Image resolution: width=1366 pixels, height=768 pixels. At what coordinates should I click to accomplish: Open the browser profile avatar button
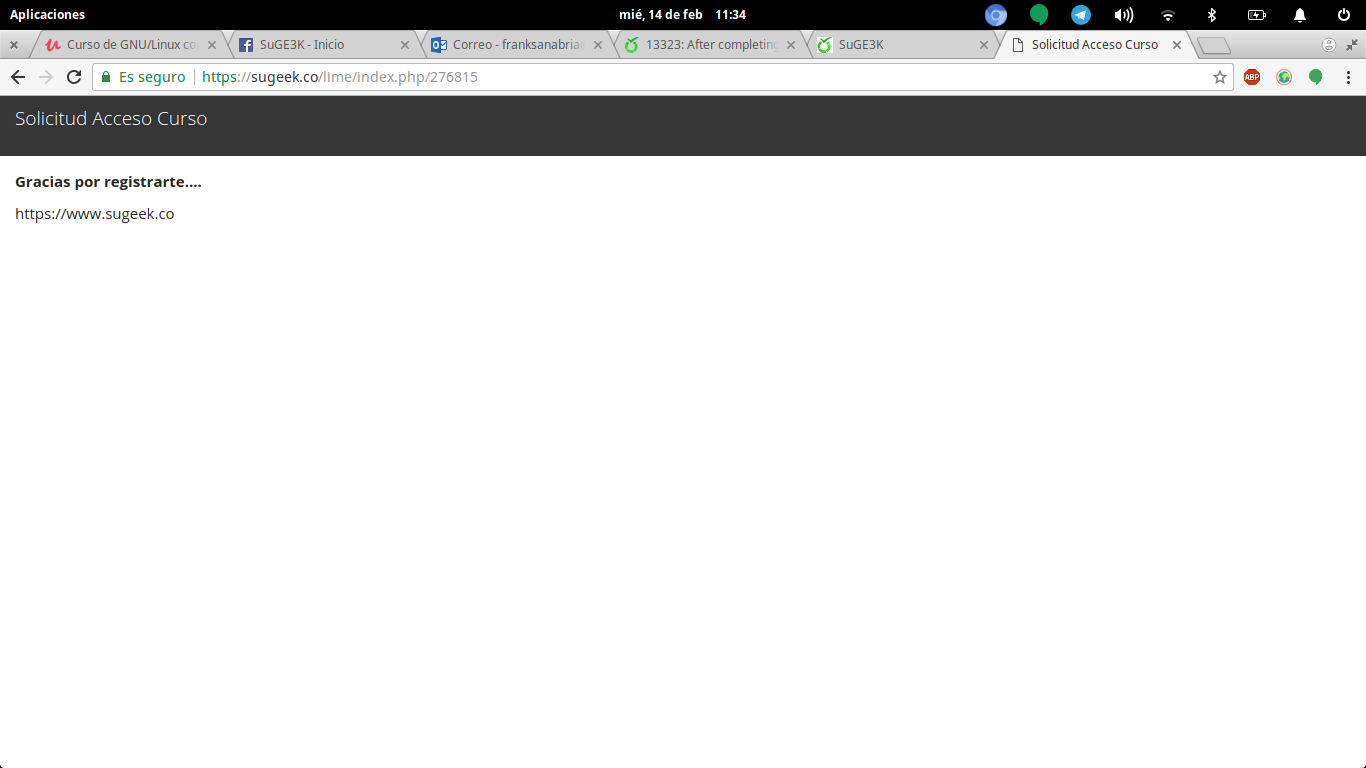pos(1329,45)
